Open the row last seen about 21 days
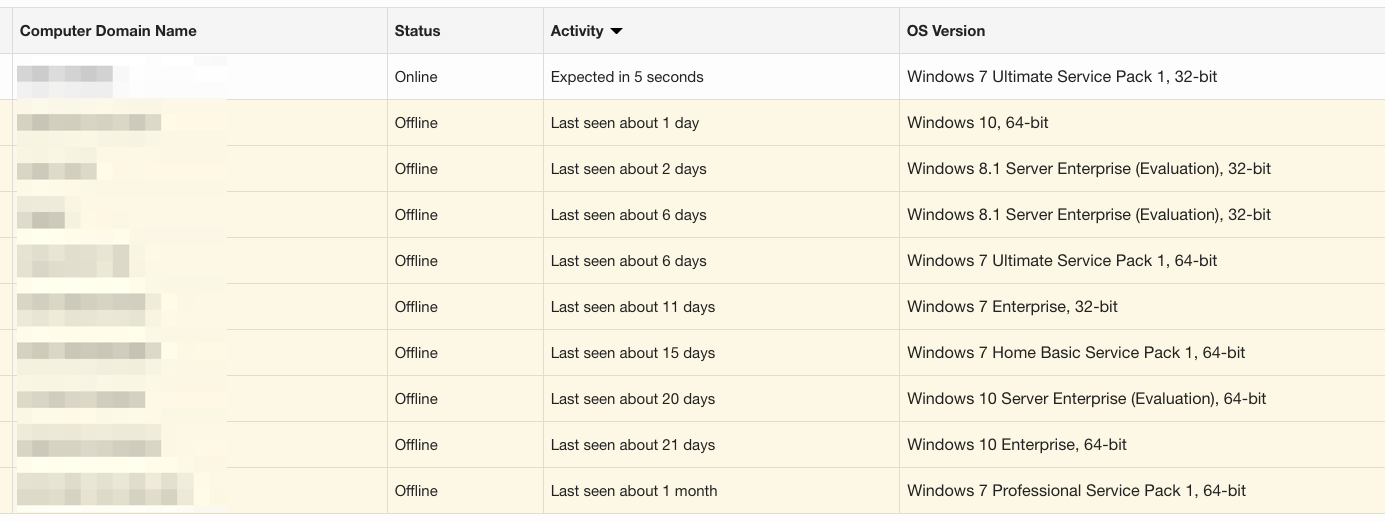1385x522 pixels. 632,445
